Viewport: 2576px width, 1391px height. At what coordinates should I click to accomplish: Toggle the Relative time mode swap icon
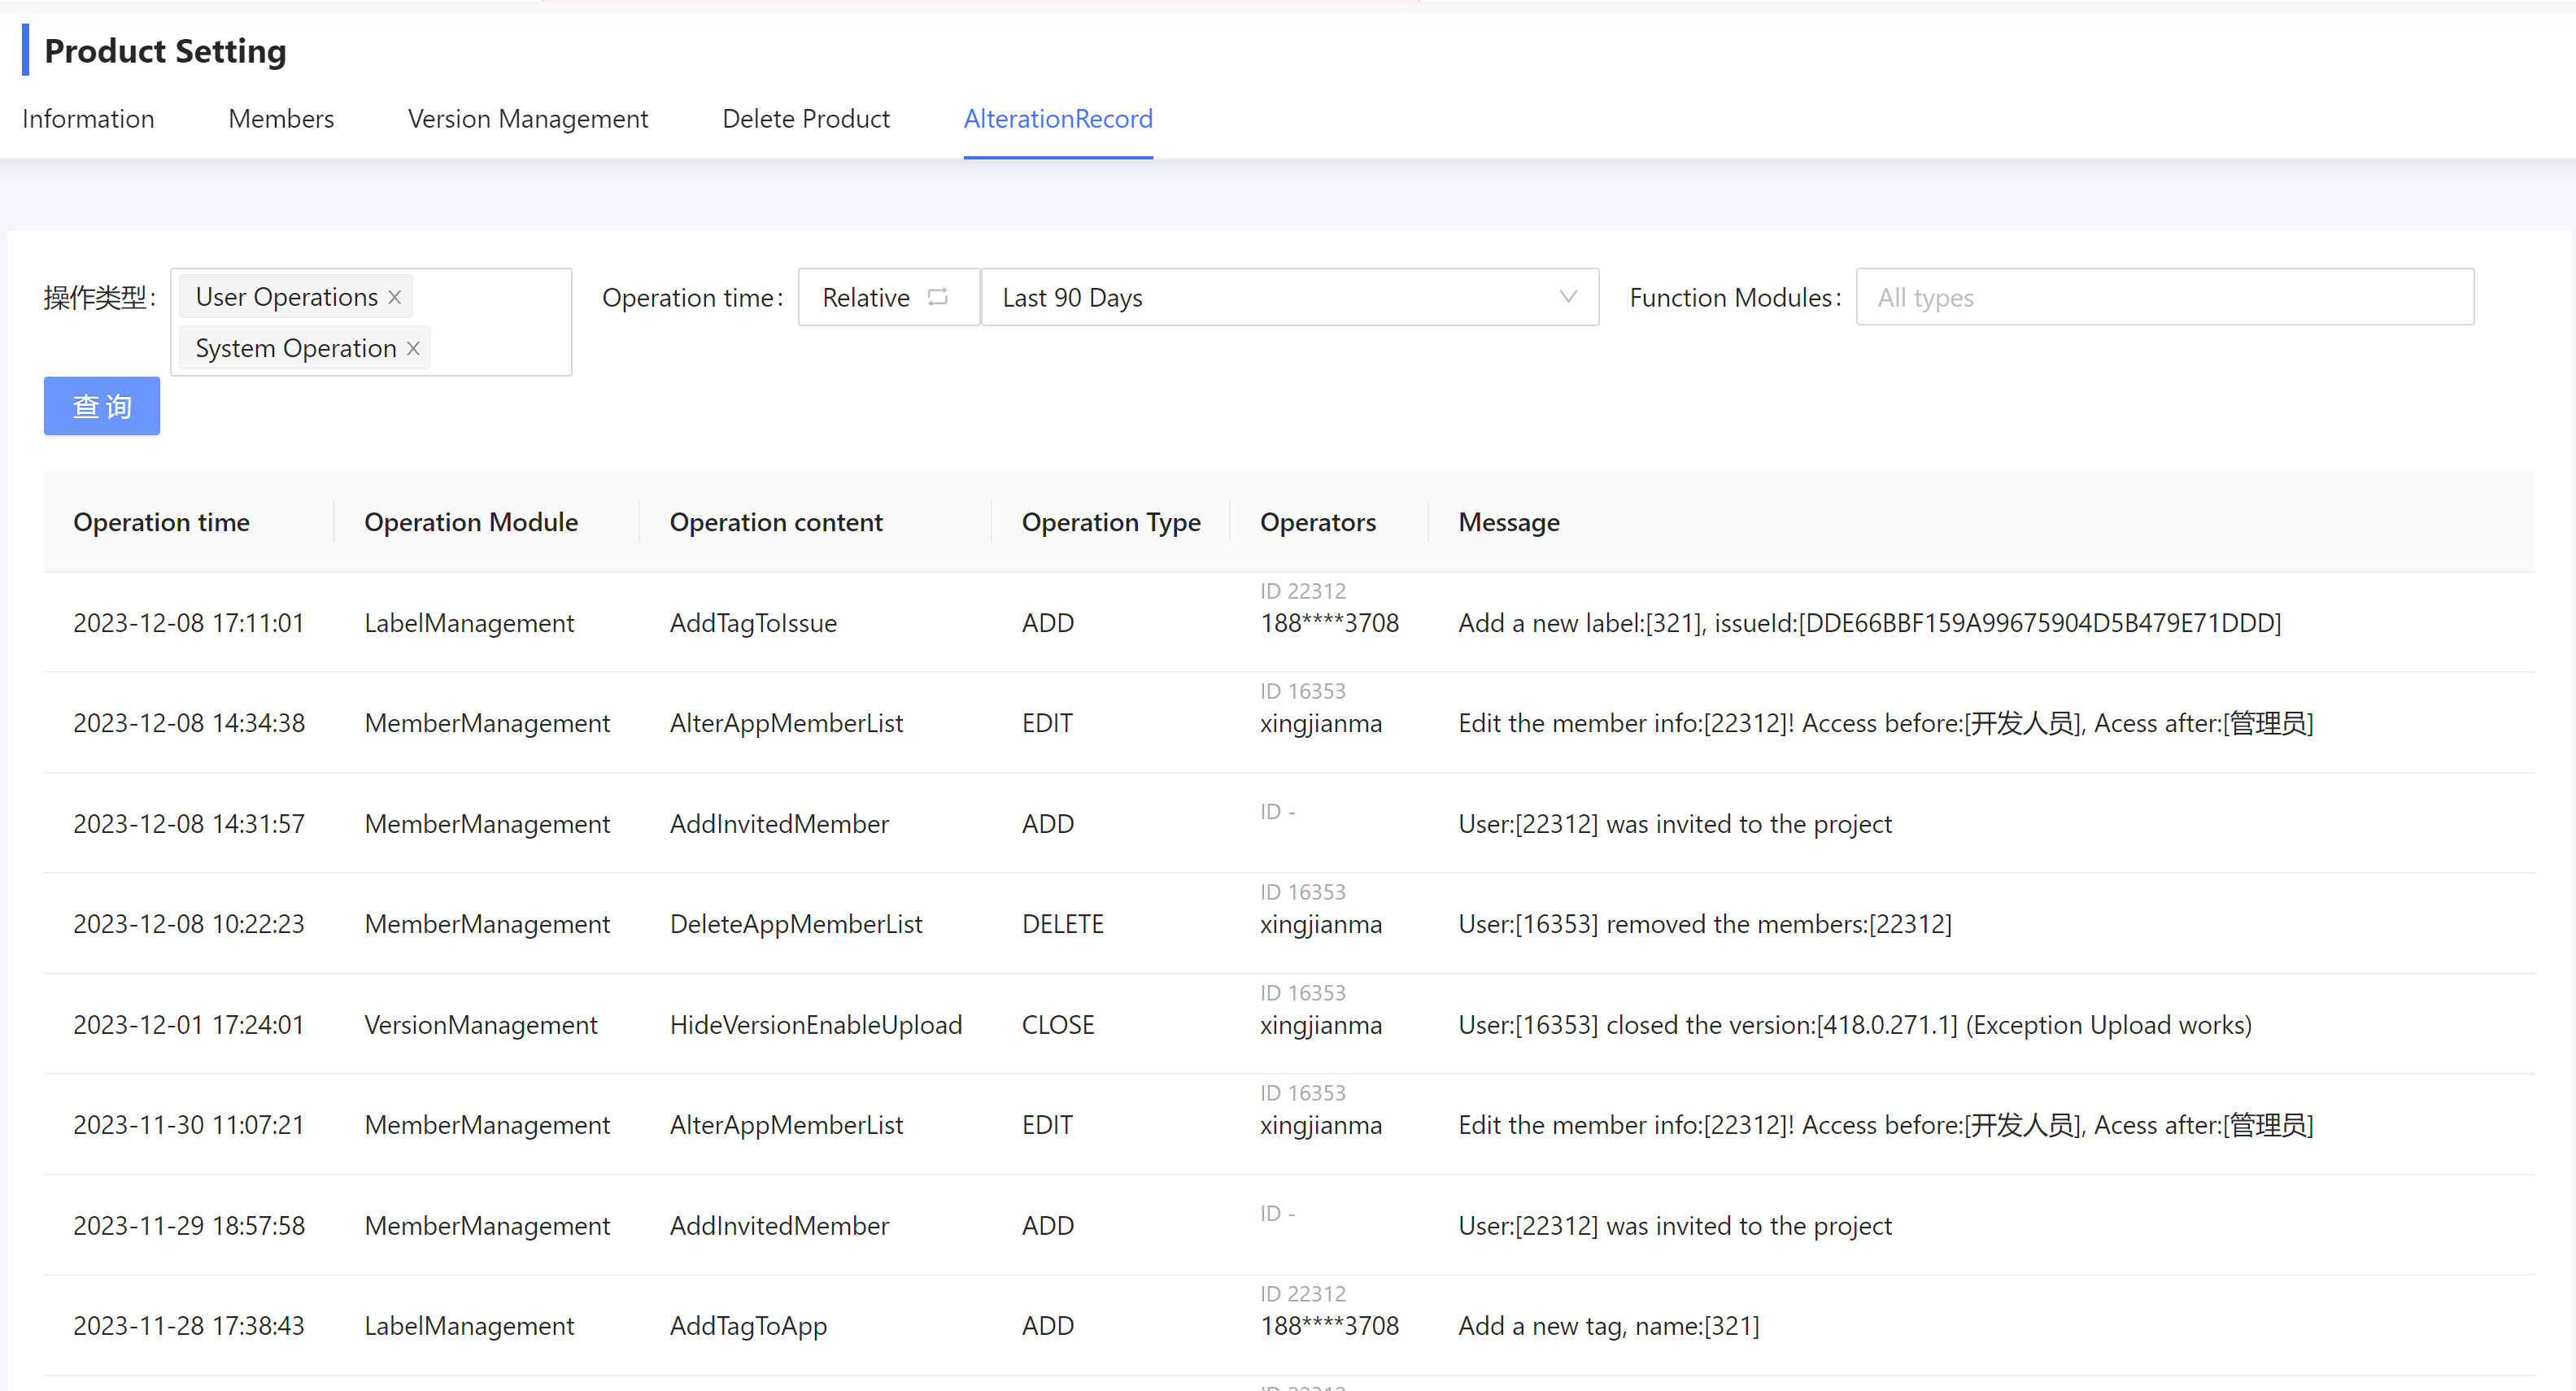point(937,297)
